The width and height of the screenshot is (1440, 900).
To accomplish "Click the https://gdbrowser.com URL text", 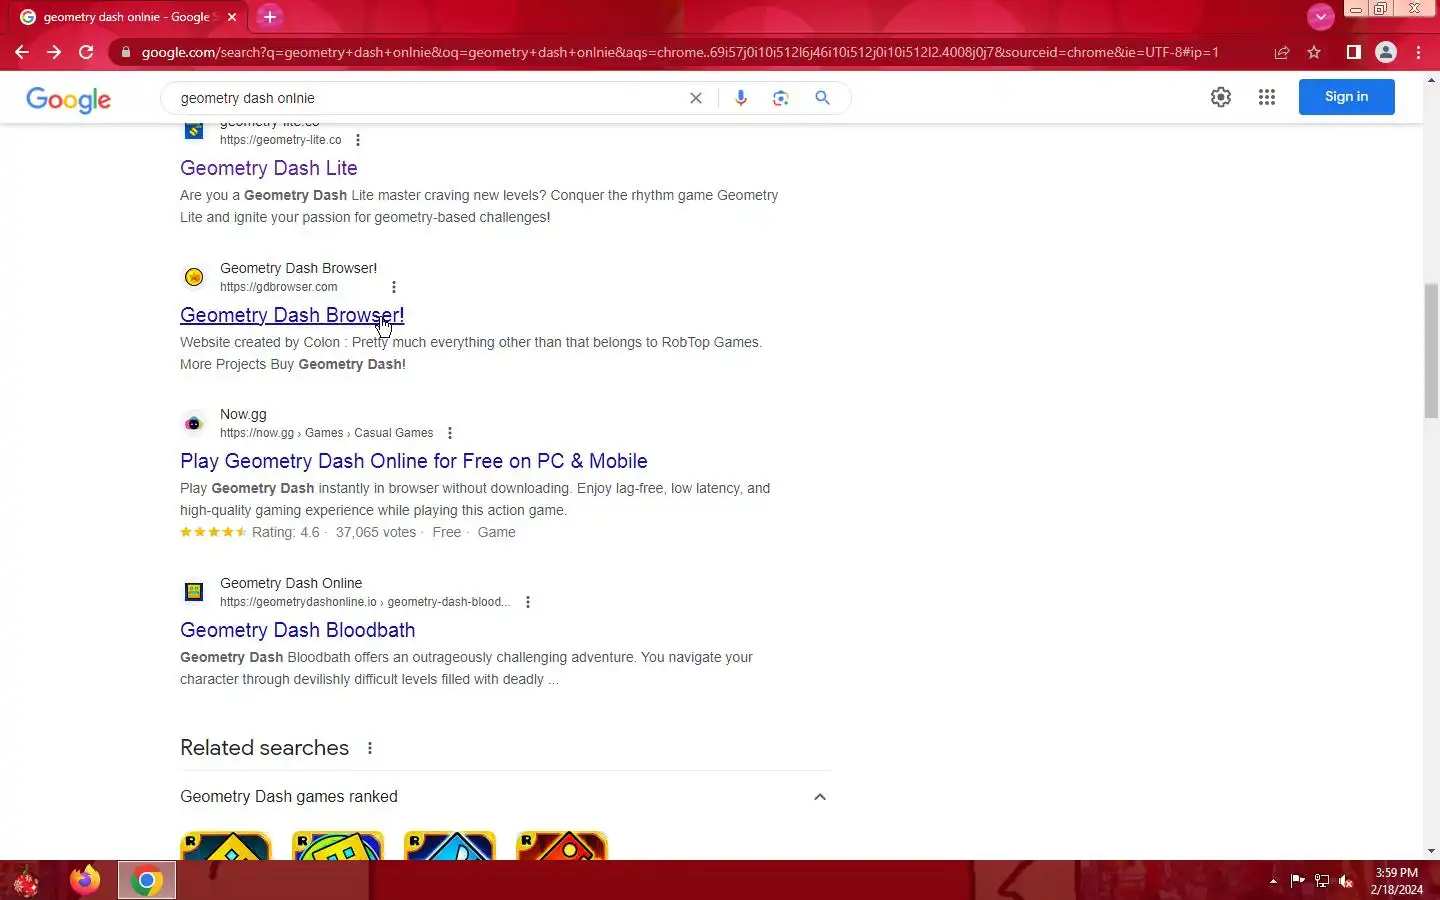I will pos(279,287).
